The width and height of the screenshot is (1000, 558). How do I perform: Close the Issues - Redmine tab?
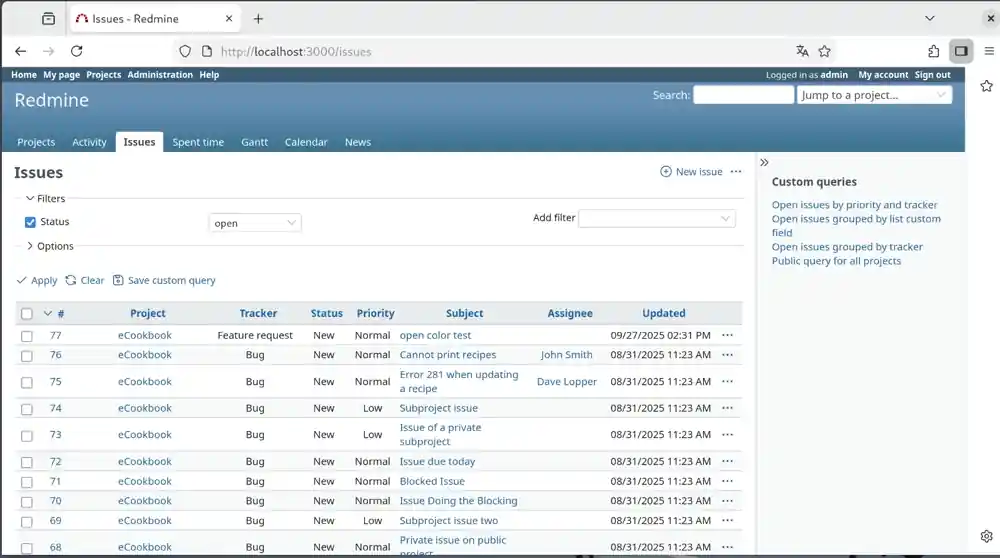[229, 18]
